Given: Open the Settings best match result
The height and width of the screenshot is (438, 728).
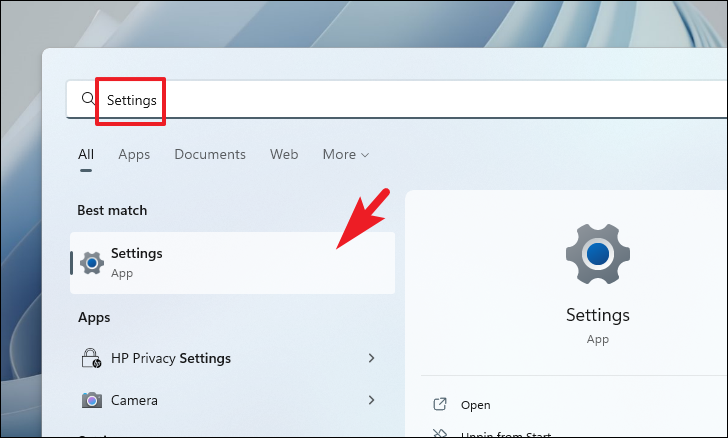Looking at the screenshot, I should [233, 263].
